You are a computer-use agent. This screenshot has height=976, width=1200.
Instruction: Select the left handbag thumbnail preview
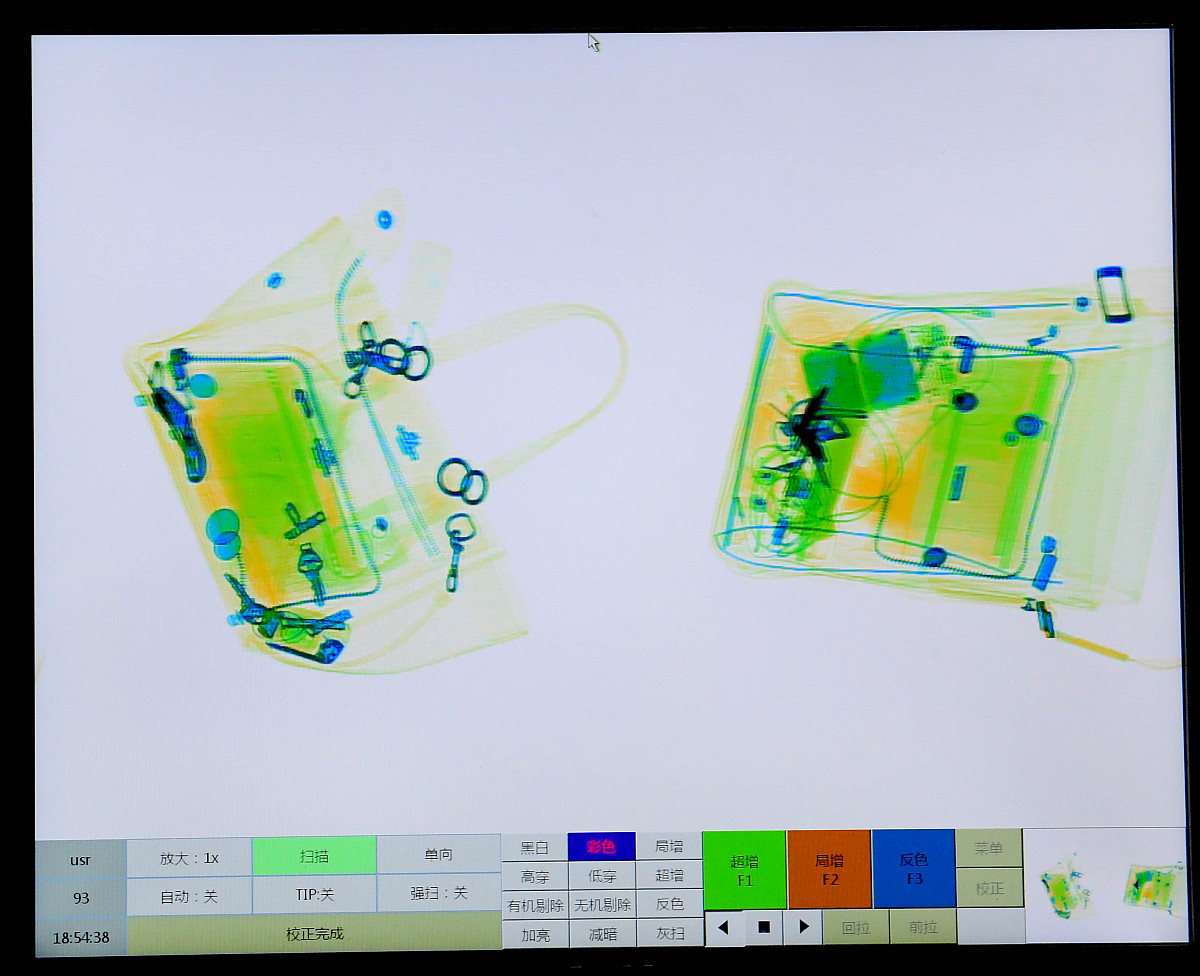pyautogui.click(x=1063, y=885)
